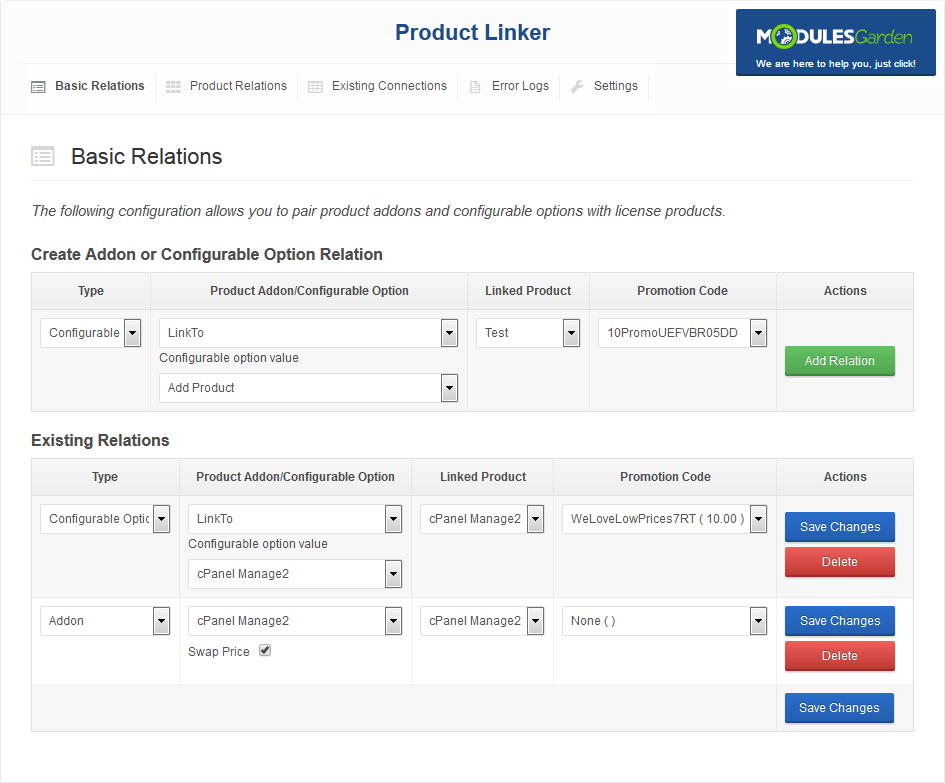Image resolution: width=945 pixels, height=783 pixels.
Task: Open the LinkTo dropdown in the create form
Action: [x=309, y=333]
